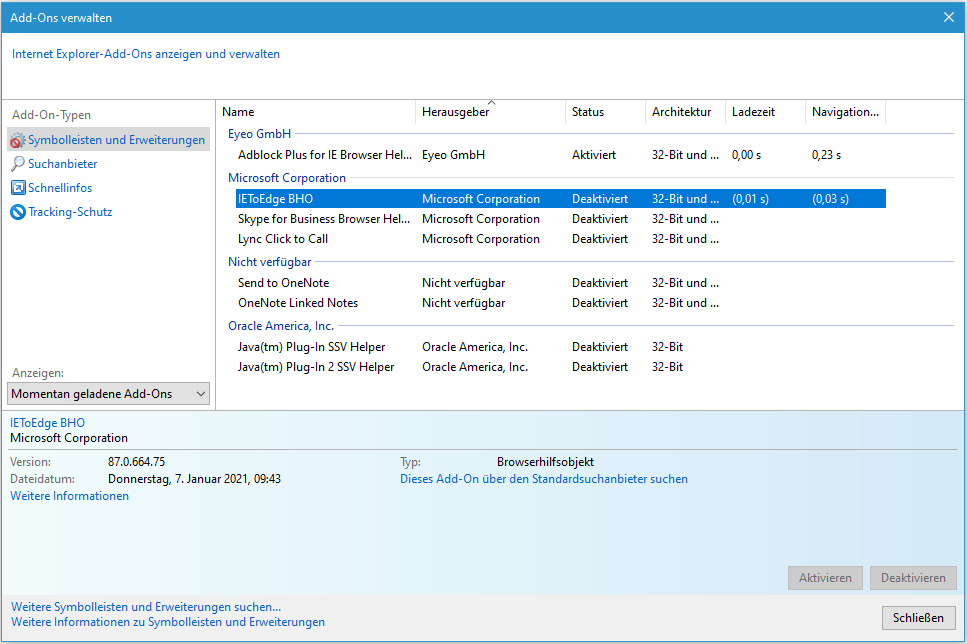Close the Add-Ons verwalten dialog
This screenshot has width=967, height=644.
[x=948, y=17]
